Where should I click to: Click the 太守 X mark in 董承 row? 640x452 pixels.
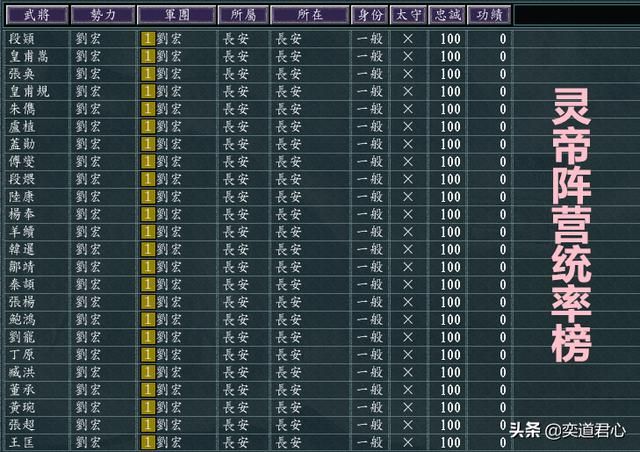pyautogui.click(x=408, y=390)
